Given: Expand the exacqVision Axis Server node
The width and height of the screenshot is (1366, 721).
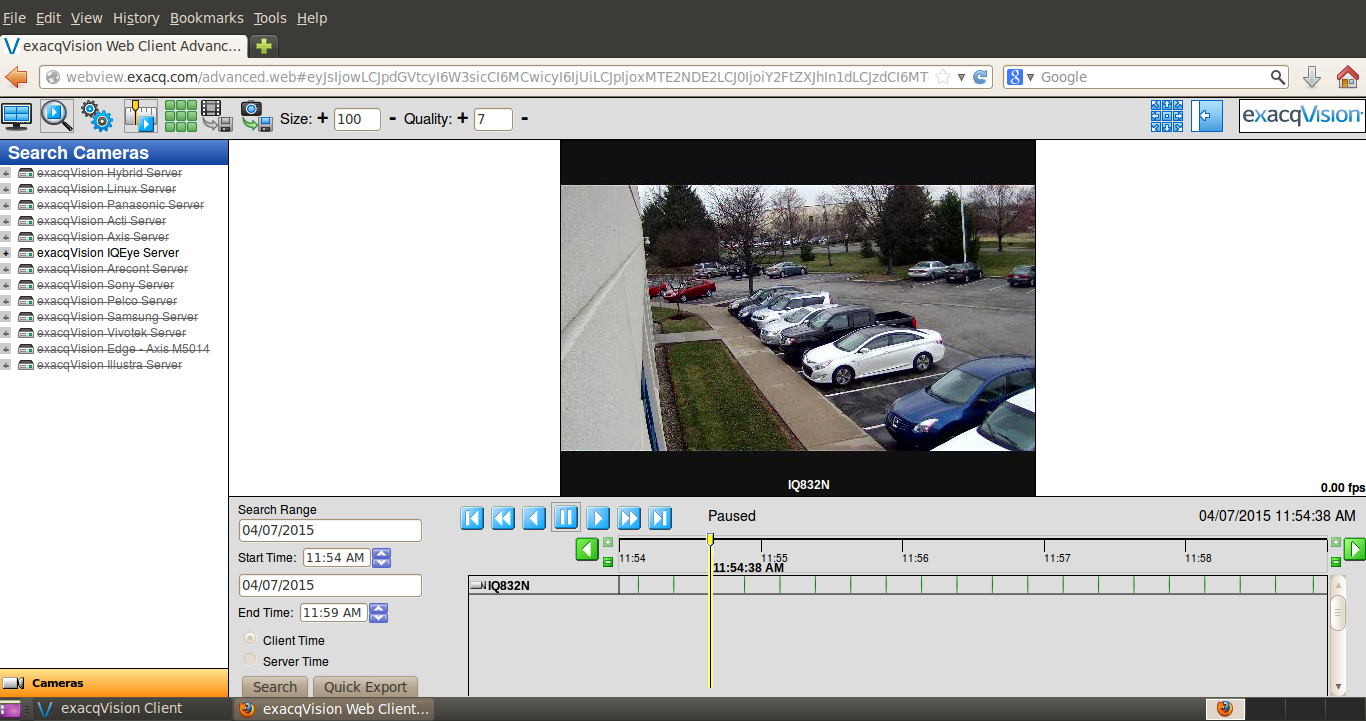Looking at the screenshot, I should [6, 237].
